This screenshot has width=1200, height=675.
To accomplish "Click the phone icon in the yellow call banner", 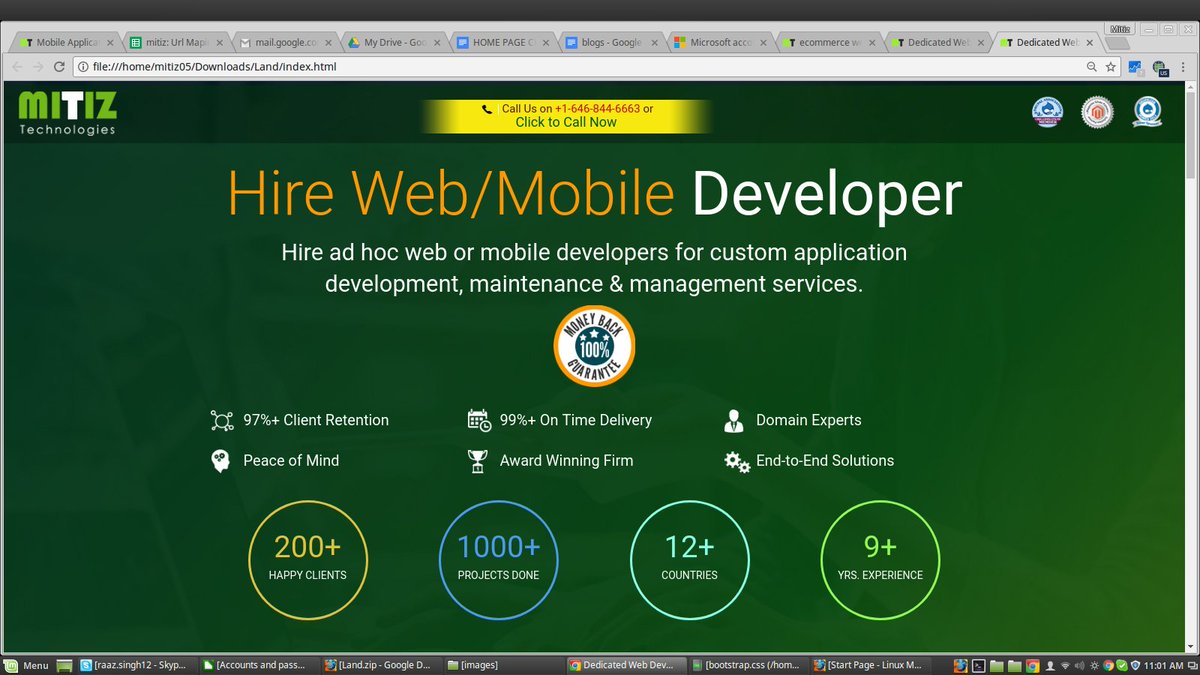I will point(487,109).
